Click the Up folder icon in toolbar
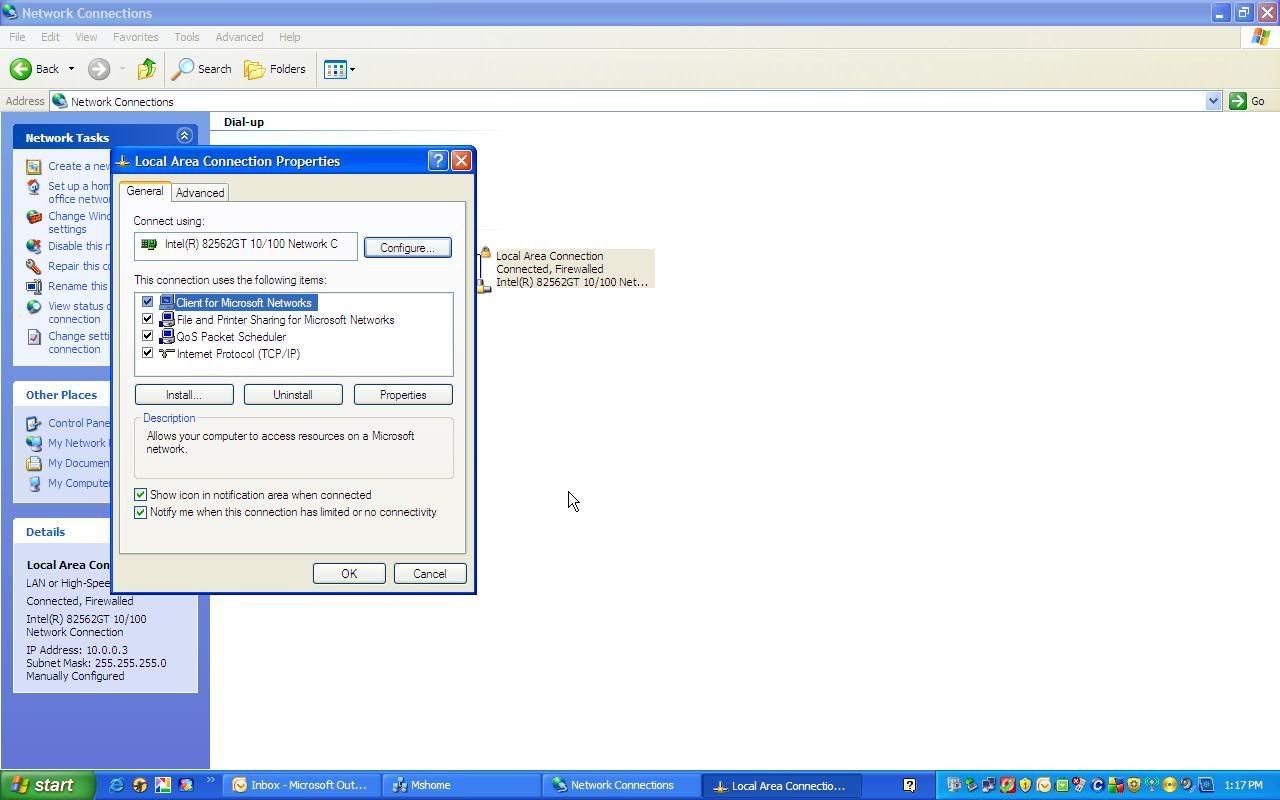Viewport: 1280px width, 800px height. 146,69
